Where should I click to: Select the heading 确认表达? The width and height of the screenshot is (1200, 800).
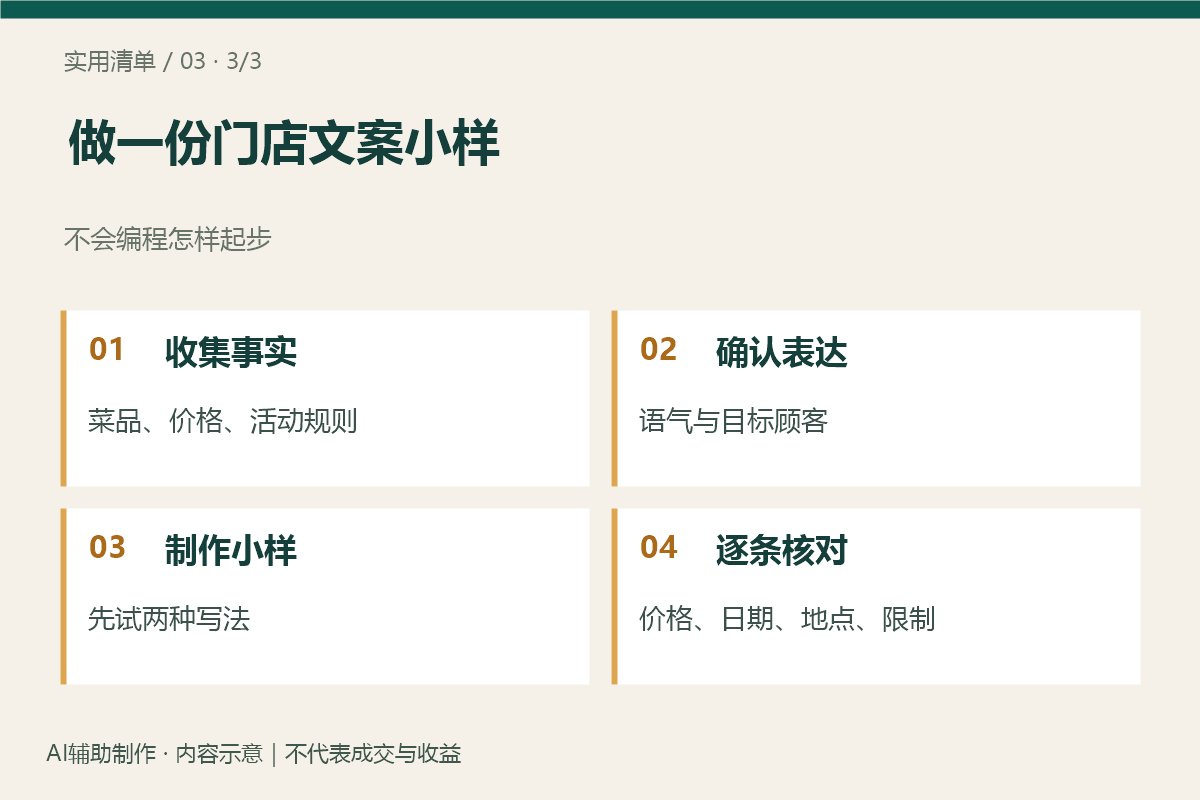pyautogui.click(x=782, y=352)
